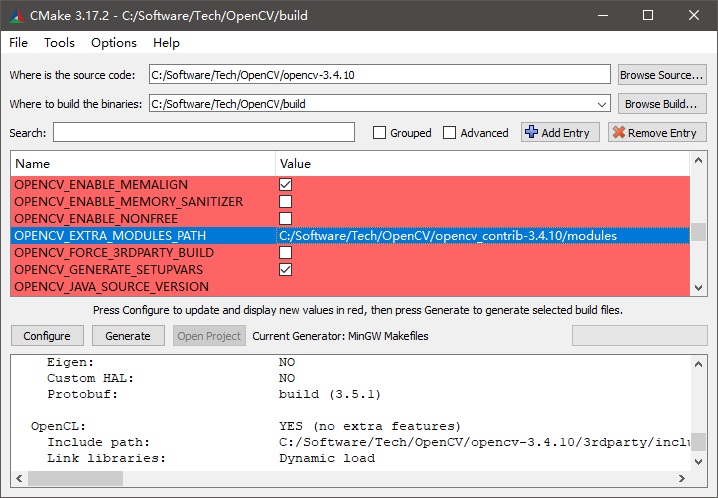Uncheck OPENCV_ENABLE_MEMALIGN checkbox
The width and height of the screenshot is (718, 498).
click(285, 184)
